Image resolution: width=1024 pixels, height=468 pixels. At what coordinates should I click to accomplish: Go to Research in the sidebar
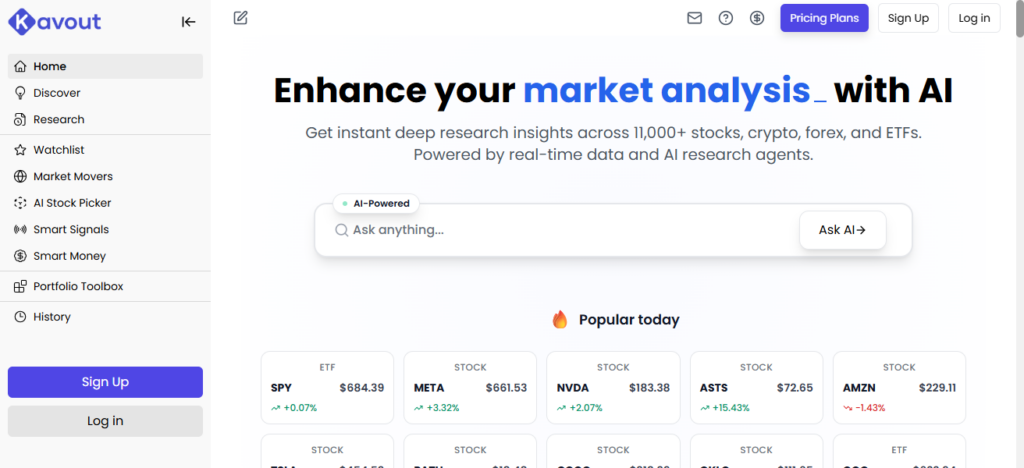[58, 119]
